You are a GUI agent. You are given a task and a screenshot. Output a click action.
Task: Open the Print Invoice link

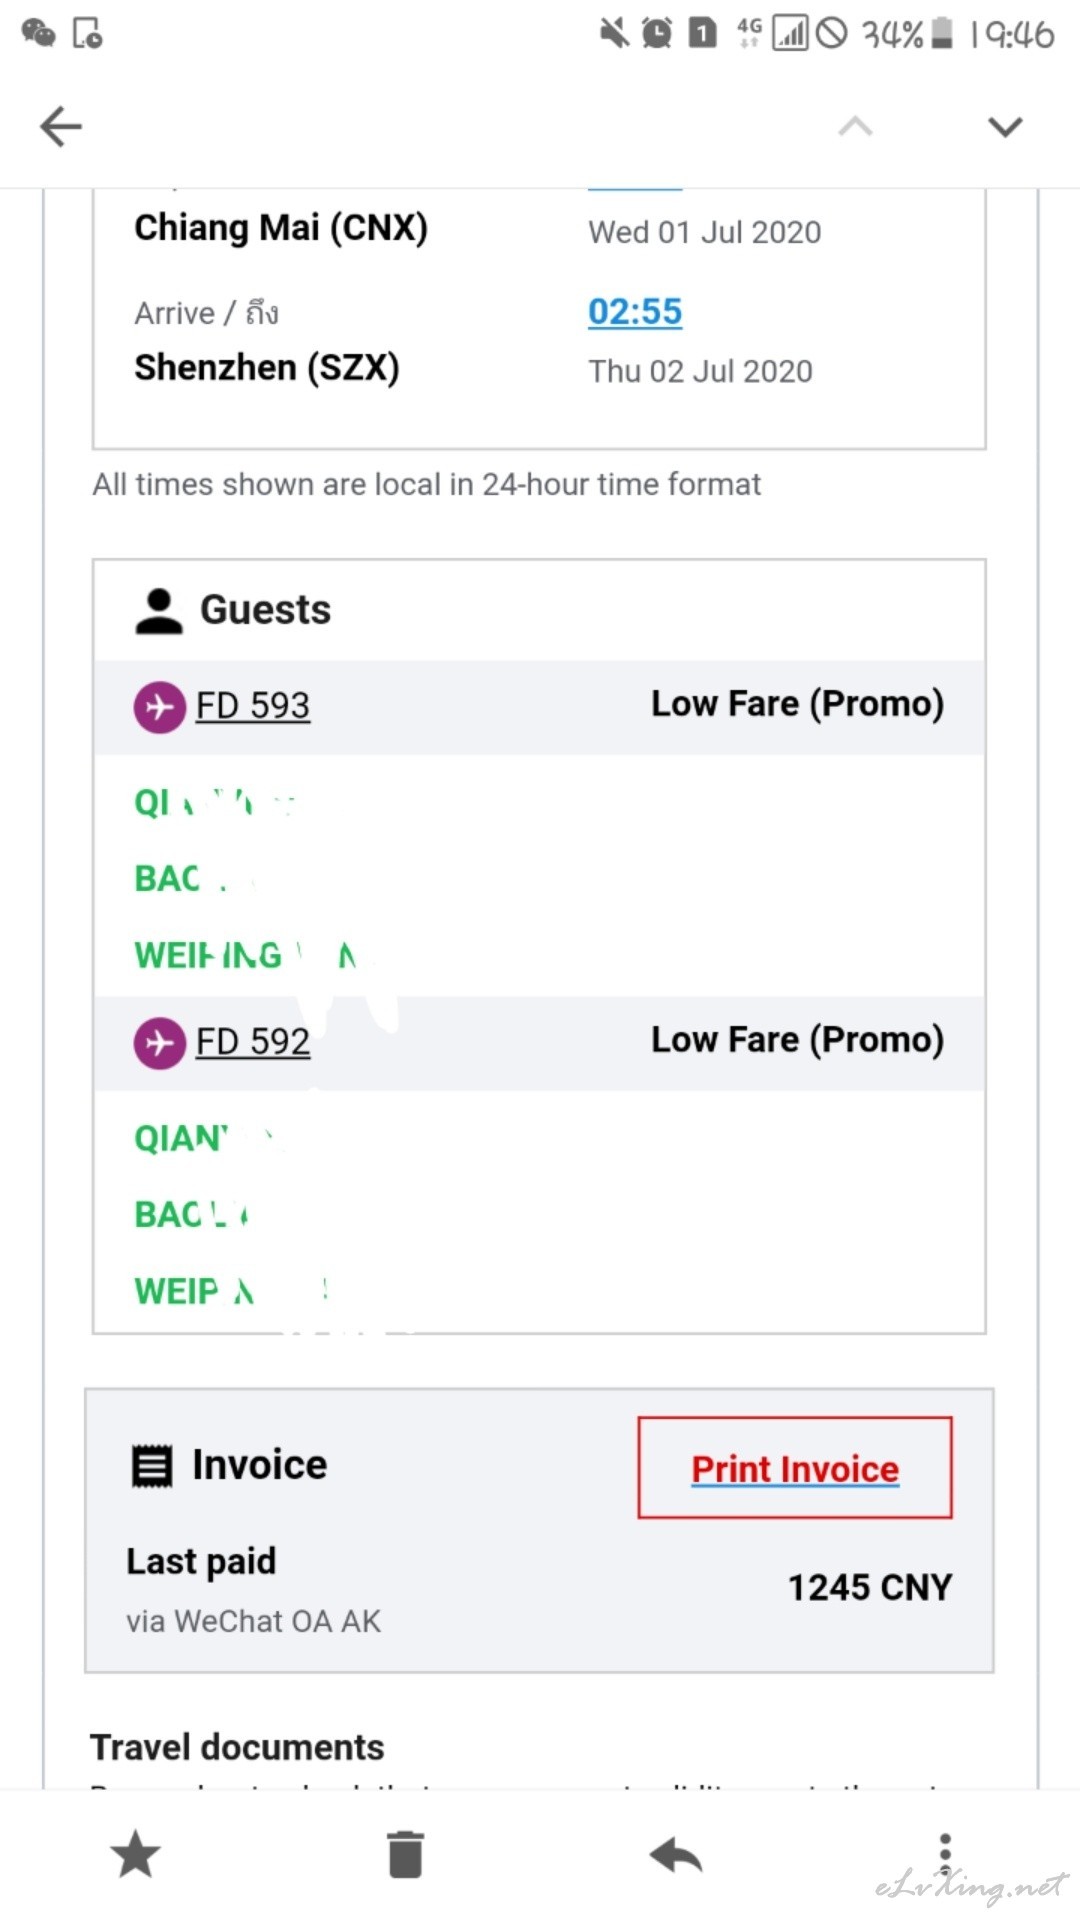(795, 1469)
